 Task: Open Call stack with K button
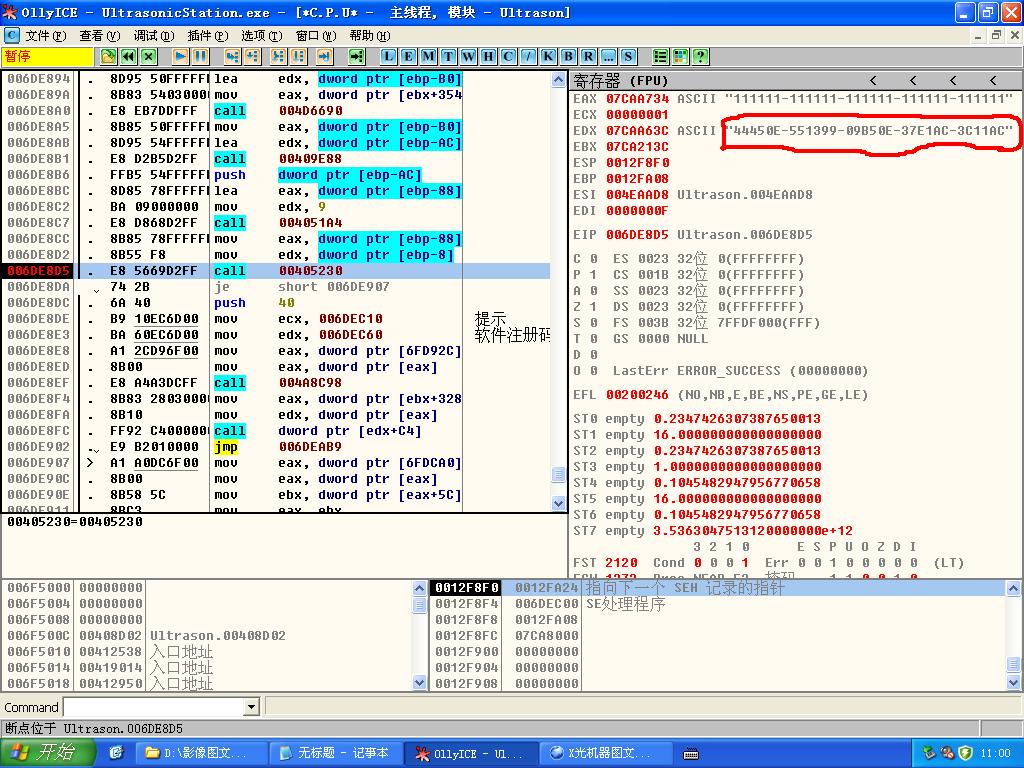click(x=549, y=57)
